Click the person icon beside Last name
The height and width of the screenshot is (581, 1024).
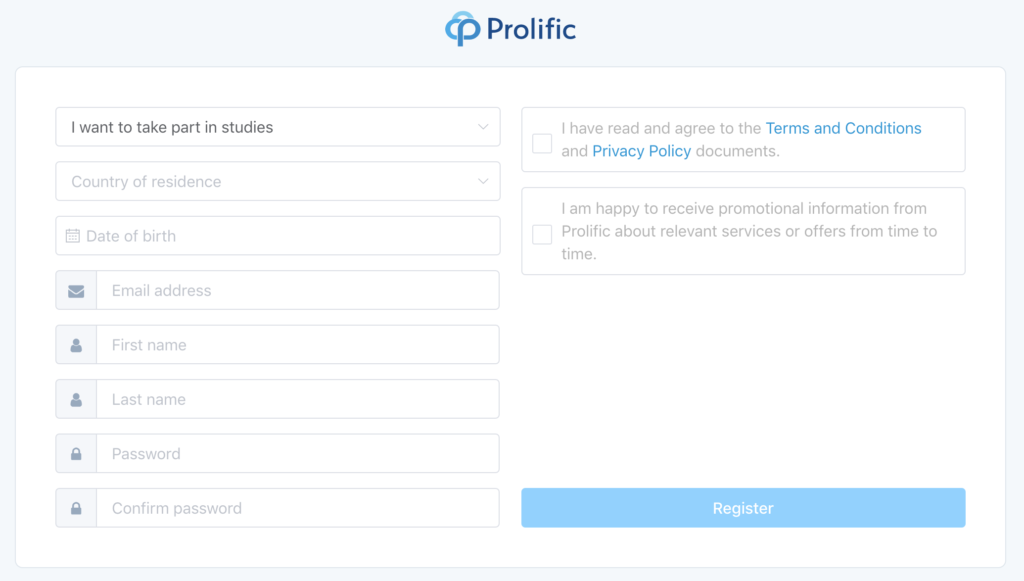(x=76, y=399)
